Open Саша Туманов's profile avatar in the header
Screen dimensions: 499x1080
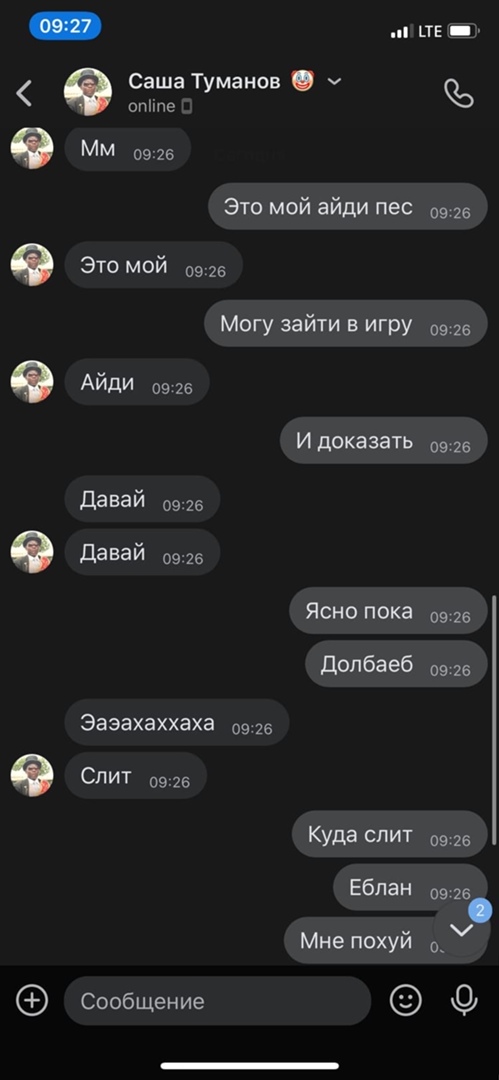88,92
